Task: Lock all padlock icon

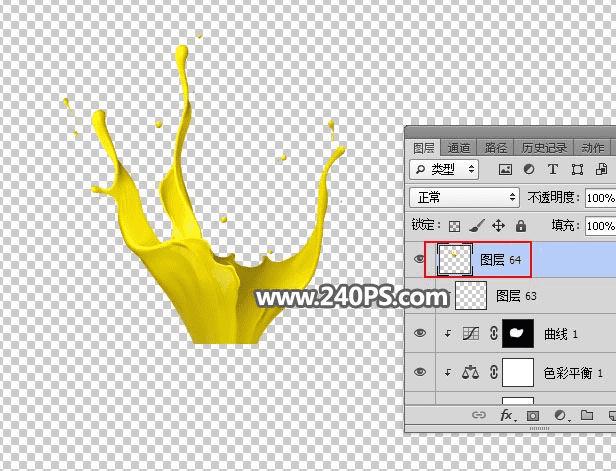Action: pos(521,225)
